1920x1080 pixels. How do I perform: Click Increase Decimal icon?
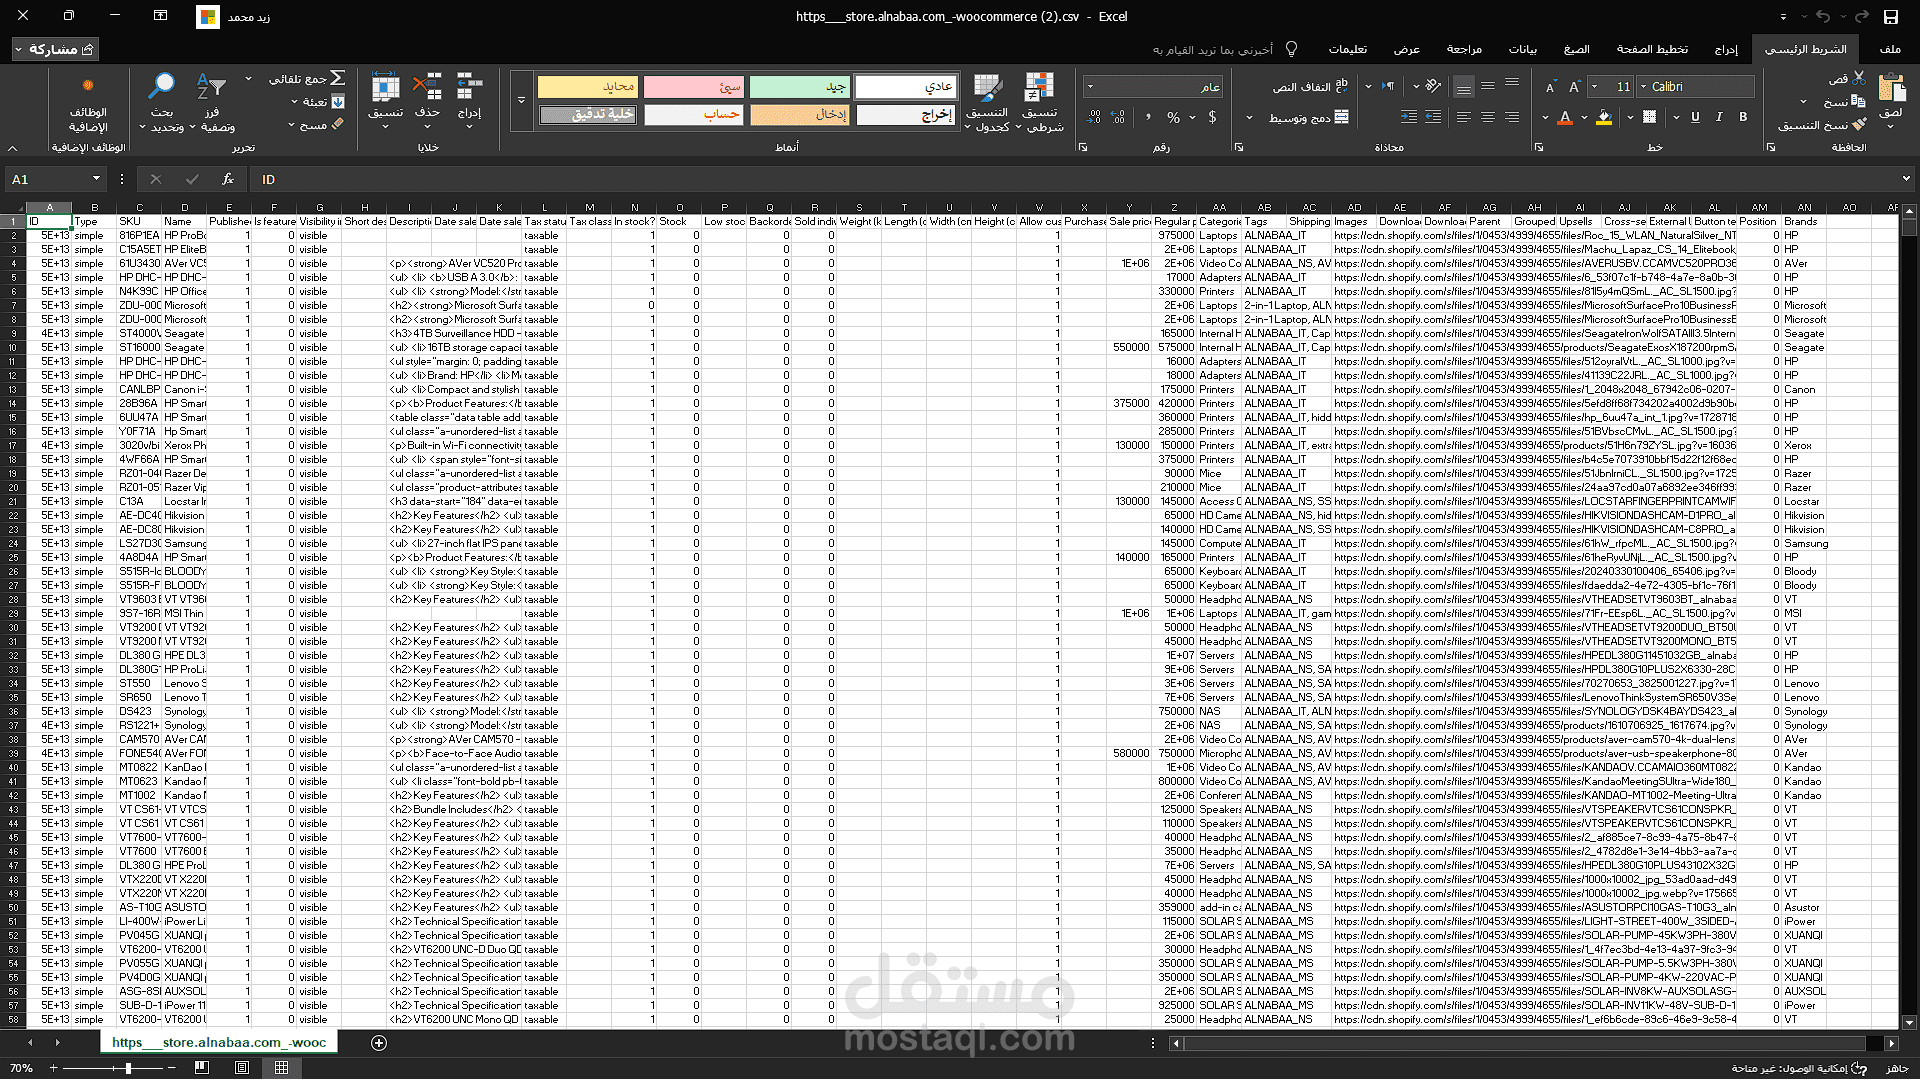[x=1118, y=117]
